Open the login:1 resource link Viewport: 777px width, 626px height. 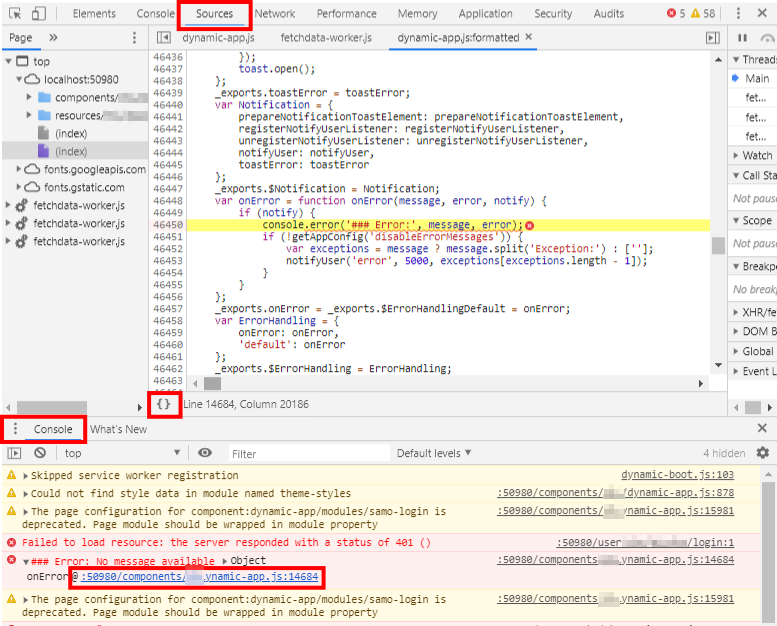pyautogui.click(x=645, y=543)
